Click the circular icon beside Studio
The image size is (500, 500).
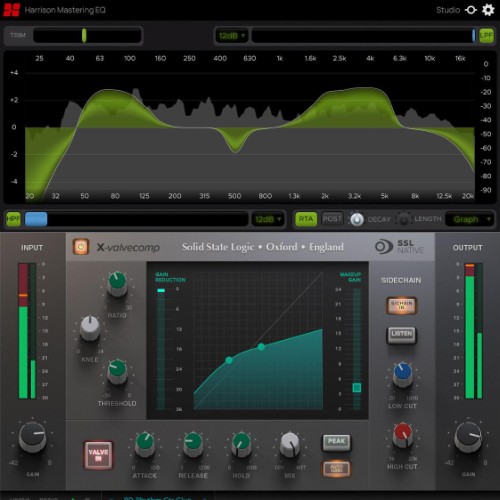point(471,10)
